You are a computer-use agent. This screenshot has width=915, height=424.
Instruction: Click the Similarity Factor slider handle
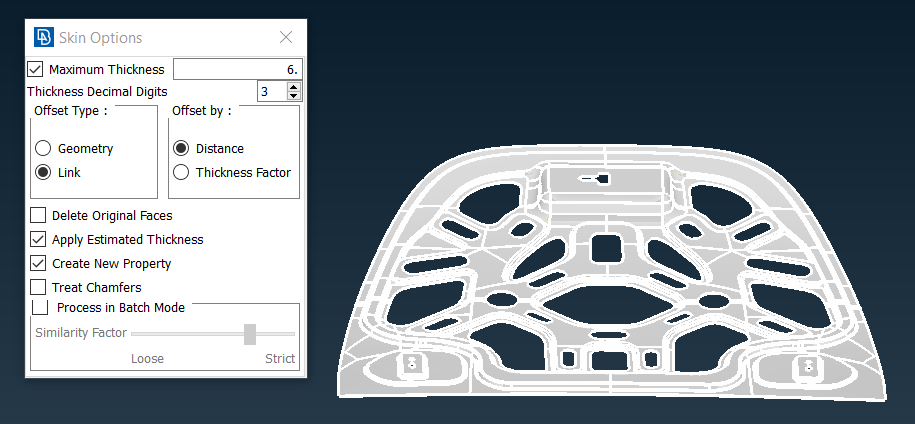pyautogui.click(x=250, y=333)
